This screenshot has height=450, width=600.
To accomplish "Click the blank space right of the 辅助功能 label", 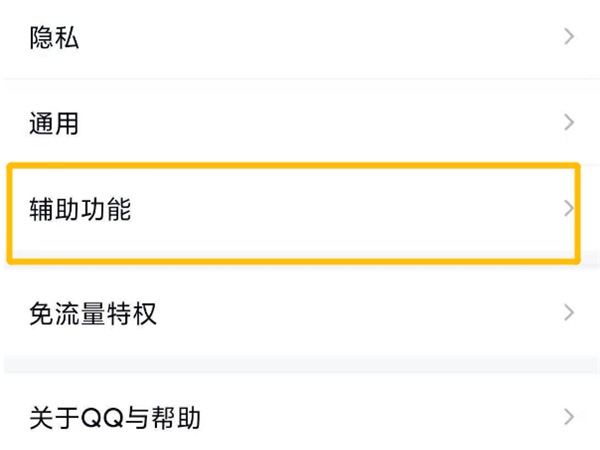I will (350, 211).
